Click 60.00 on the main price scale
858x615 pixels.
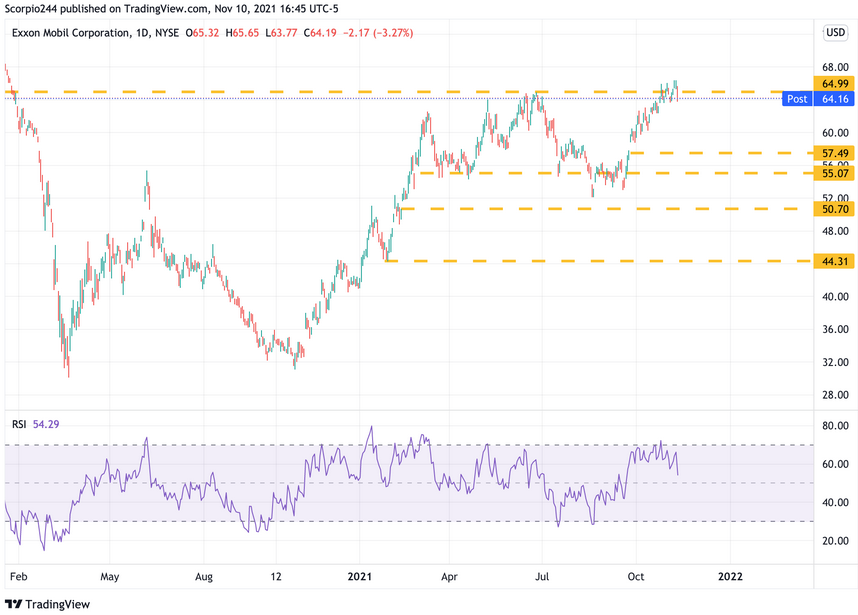(836, 133)
